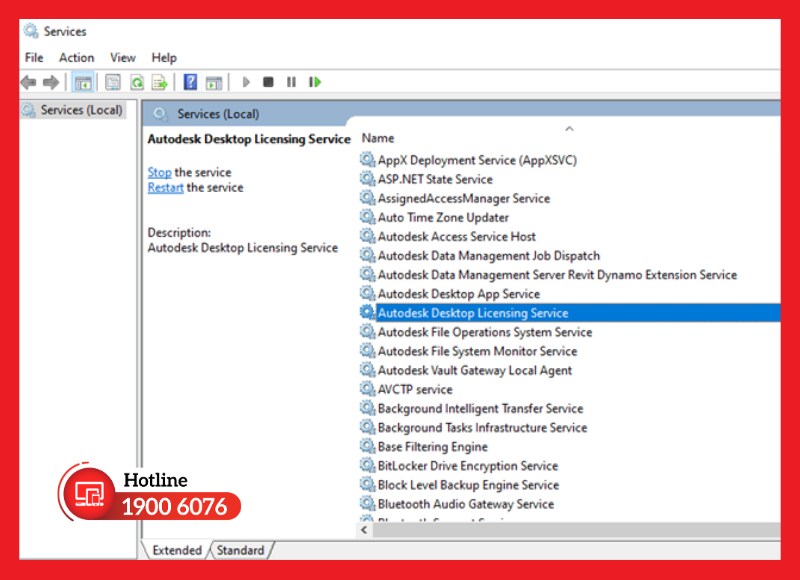Image resolution: width=800 pixels, height=580 pixels.
Task: Select Autodesk File Operations System Service
Action: pos(485,332)
